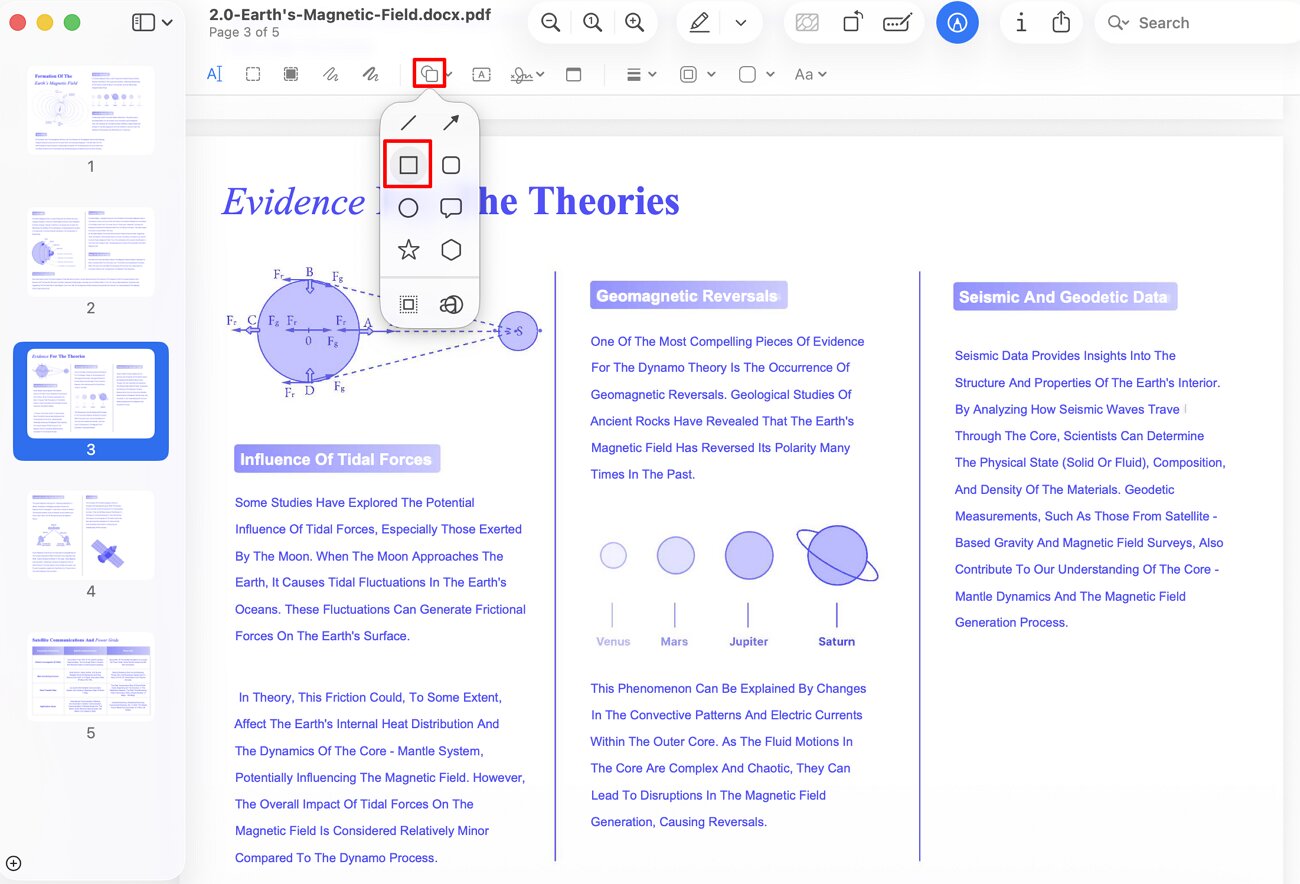Open the Form Filling toolbar

tap(897, 23)
